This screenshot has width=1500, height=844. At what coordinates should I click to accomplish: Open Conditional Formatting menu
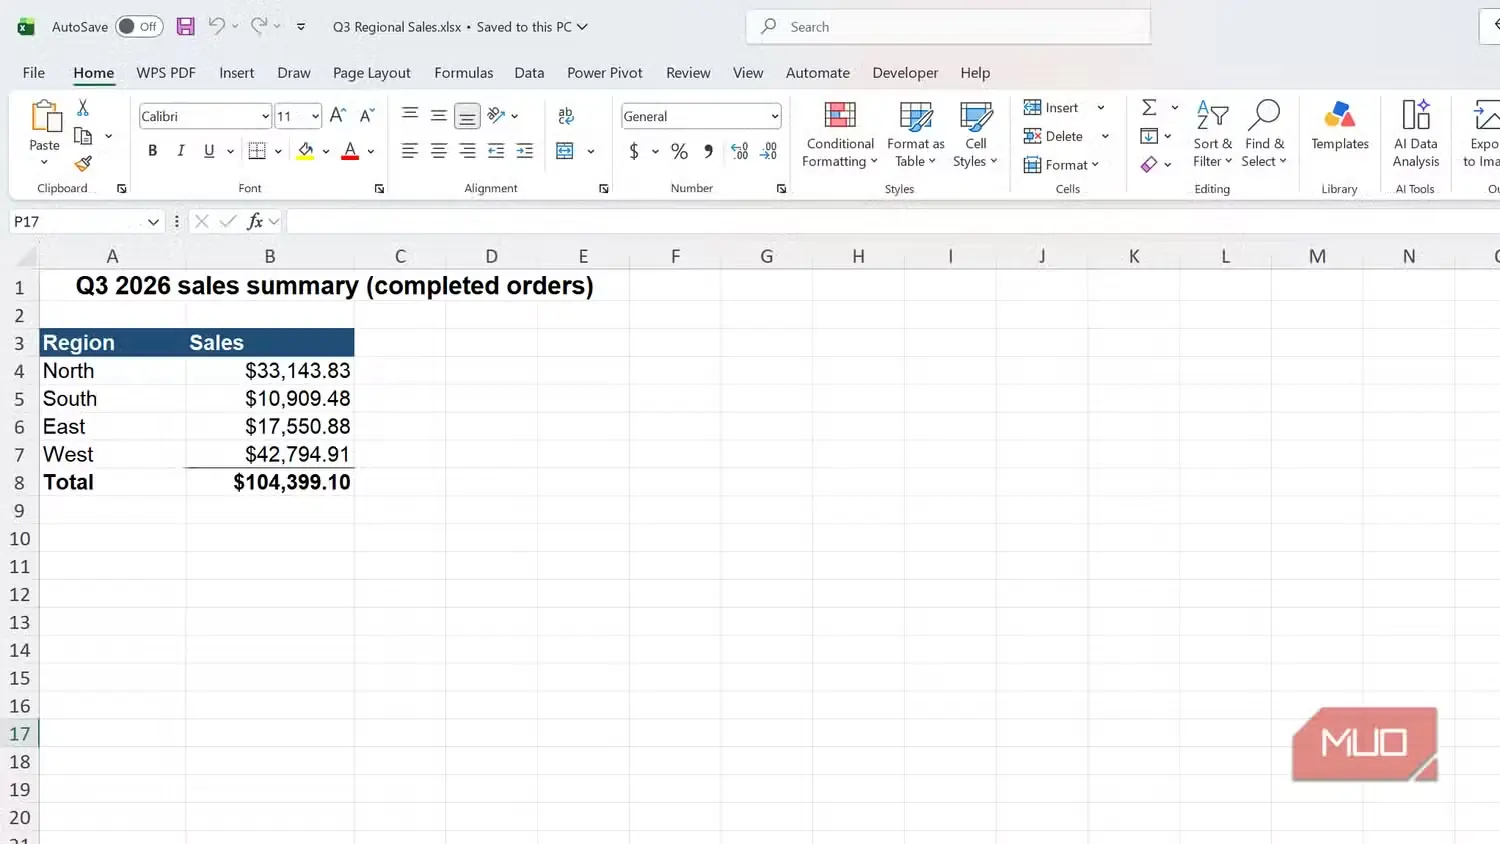(840, 134)
